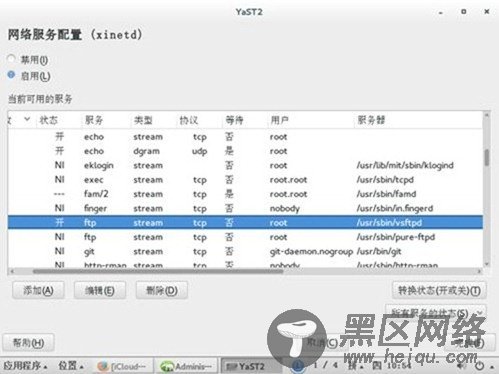
Task: Select the finger service row
Action: click(245, 208)
